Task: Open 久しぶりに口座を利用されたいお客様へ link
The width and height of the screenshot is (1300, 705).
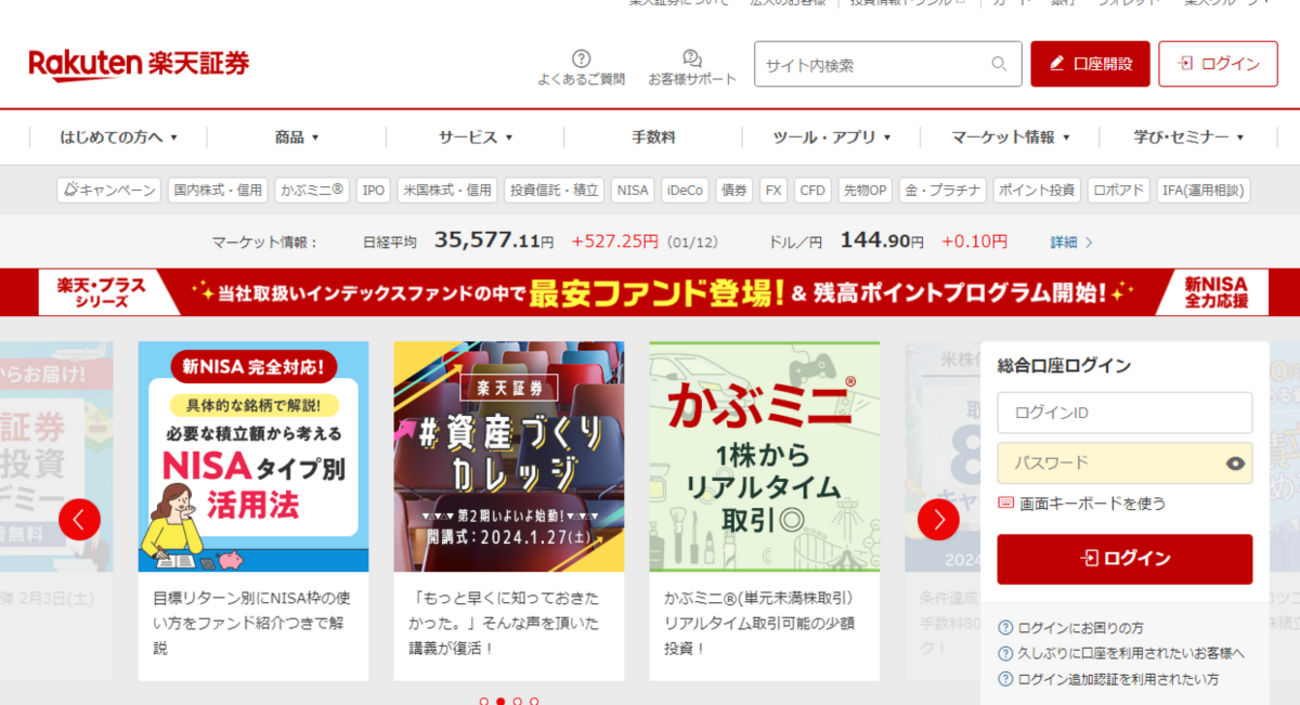Action: pyautogui.click(x=1131, y=654)
